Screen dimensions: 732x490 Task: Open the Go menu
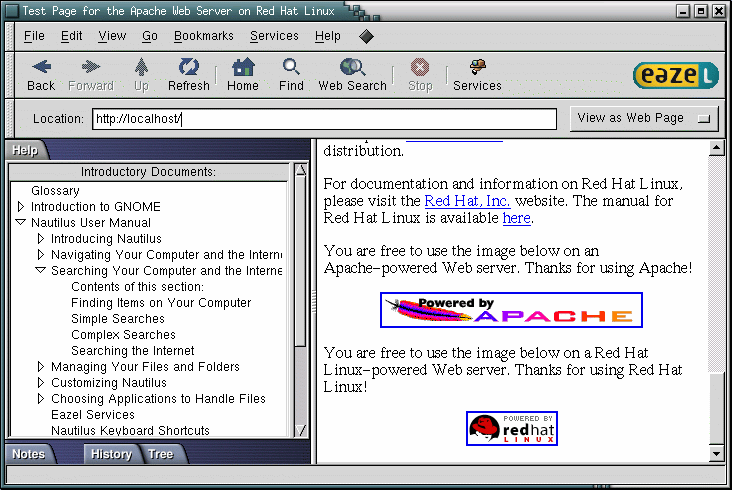tap(150, 36)
